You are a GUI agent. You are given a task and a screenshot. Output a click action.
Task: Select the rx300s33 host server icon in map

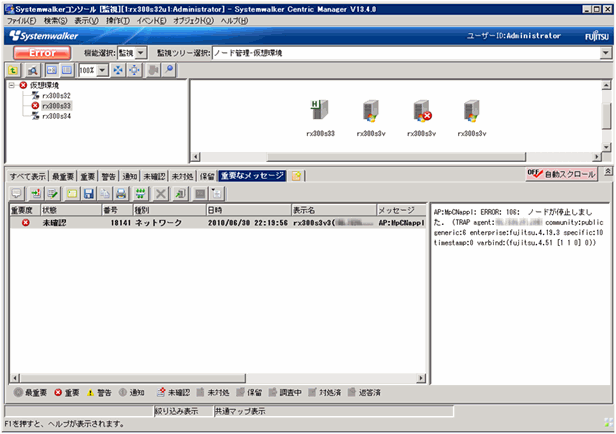click(320, 112)
